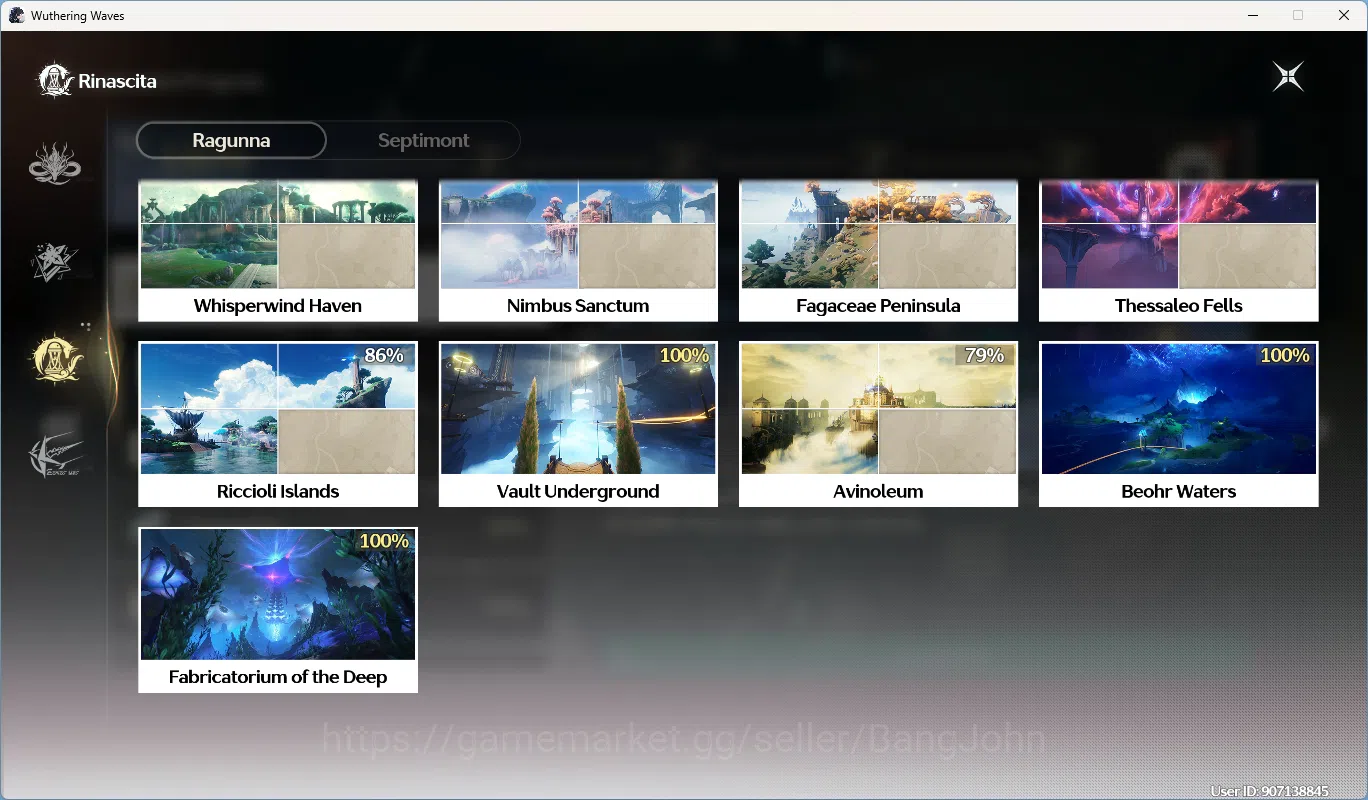Viewport: 1368px width, 800px height.
Task: Switch to the Septimont tab
Action: [423, 140]
